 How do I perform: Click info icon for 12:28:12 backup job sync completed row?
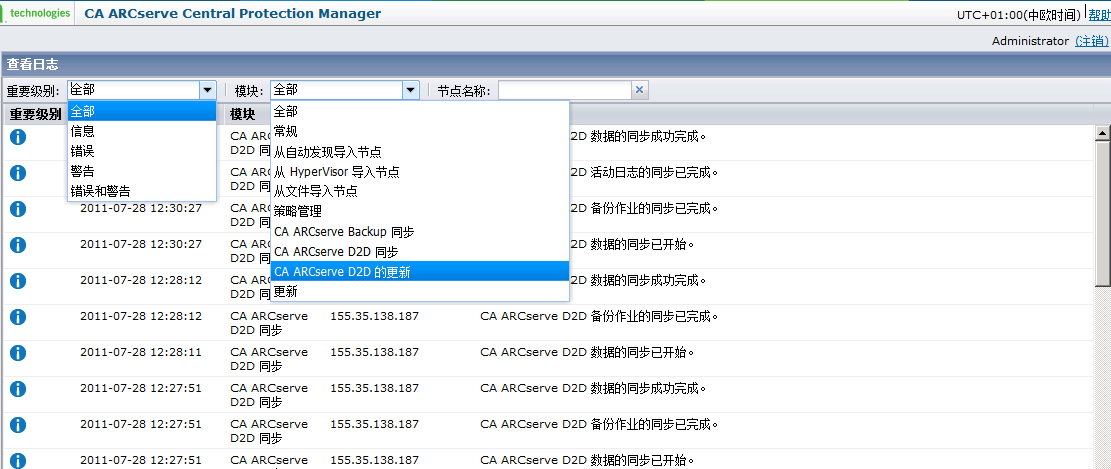coord(17,317)
